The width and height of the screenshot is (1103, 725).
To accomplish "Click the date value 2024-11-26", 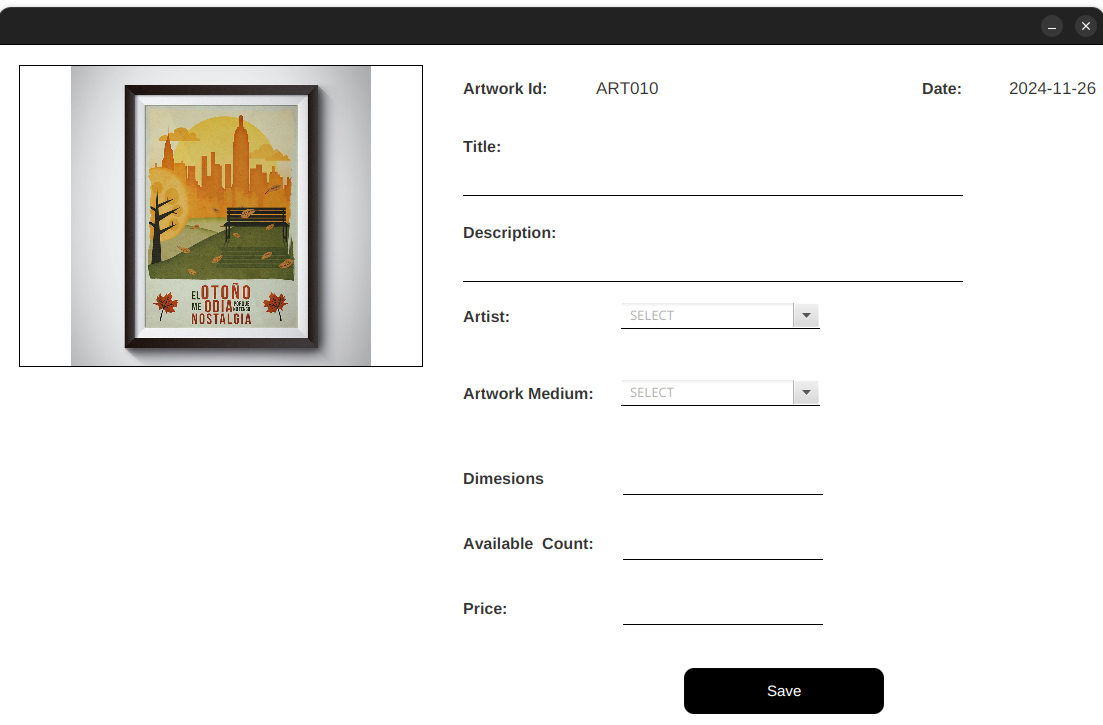I will pos(1052,89).
